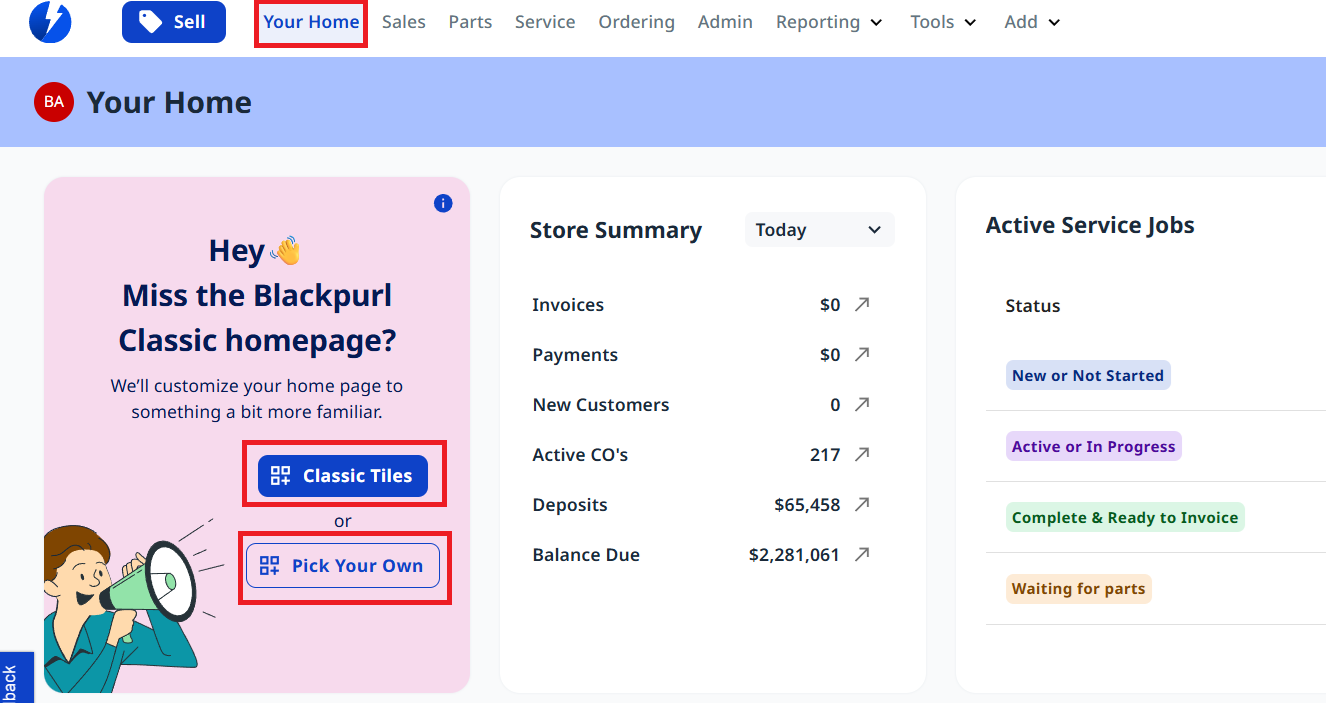Open the Tools dropdown menu
Viewport: 1326px width, 703px height.
(x=943, y=22)
